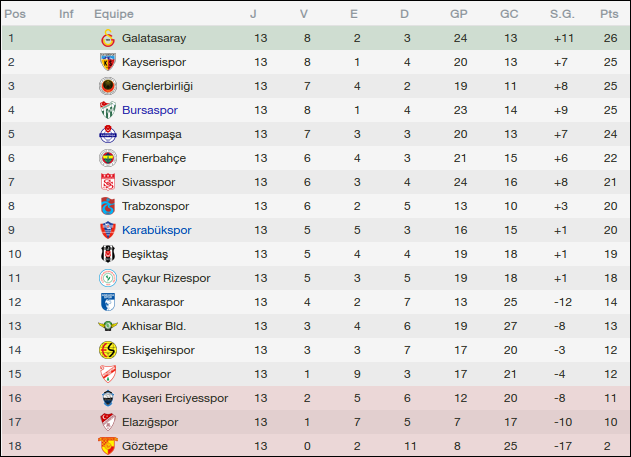Click the Trabzonspor club crest
Viewport: 631px width, 457px height.
pyautogui.click(x=107, y=206)
